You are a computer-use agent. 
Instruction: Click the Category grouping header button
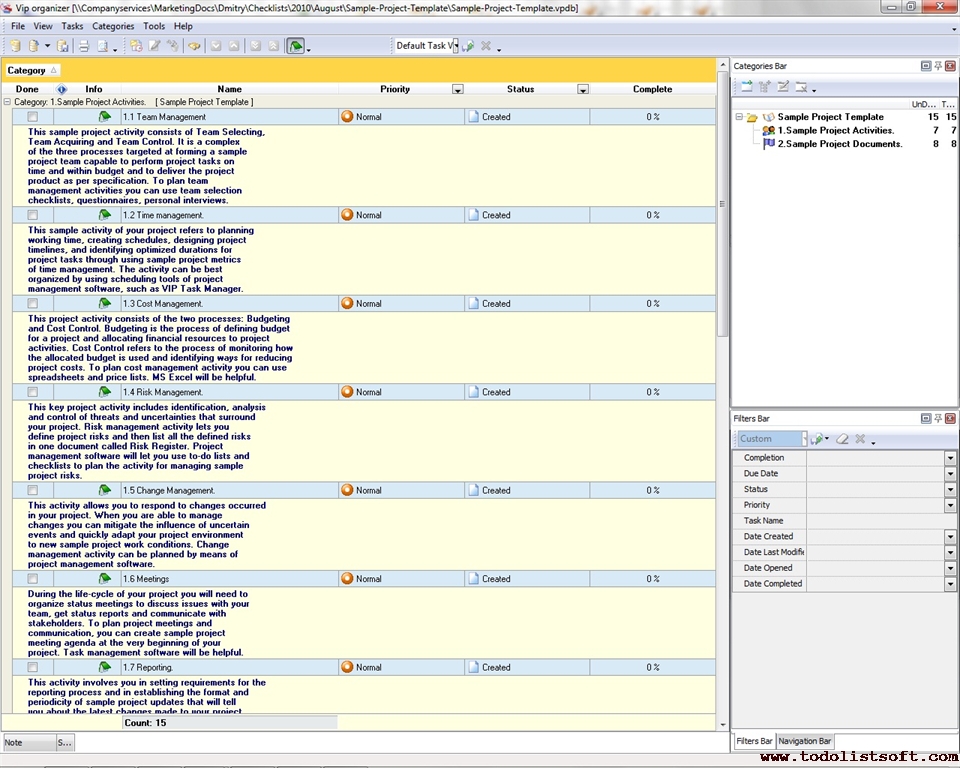pyautogui.click(x=32, y=70)
